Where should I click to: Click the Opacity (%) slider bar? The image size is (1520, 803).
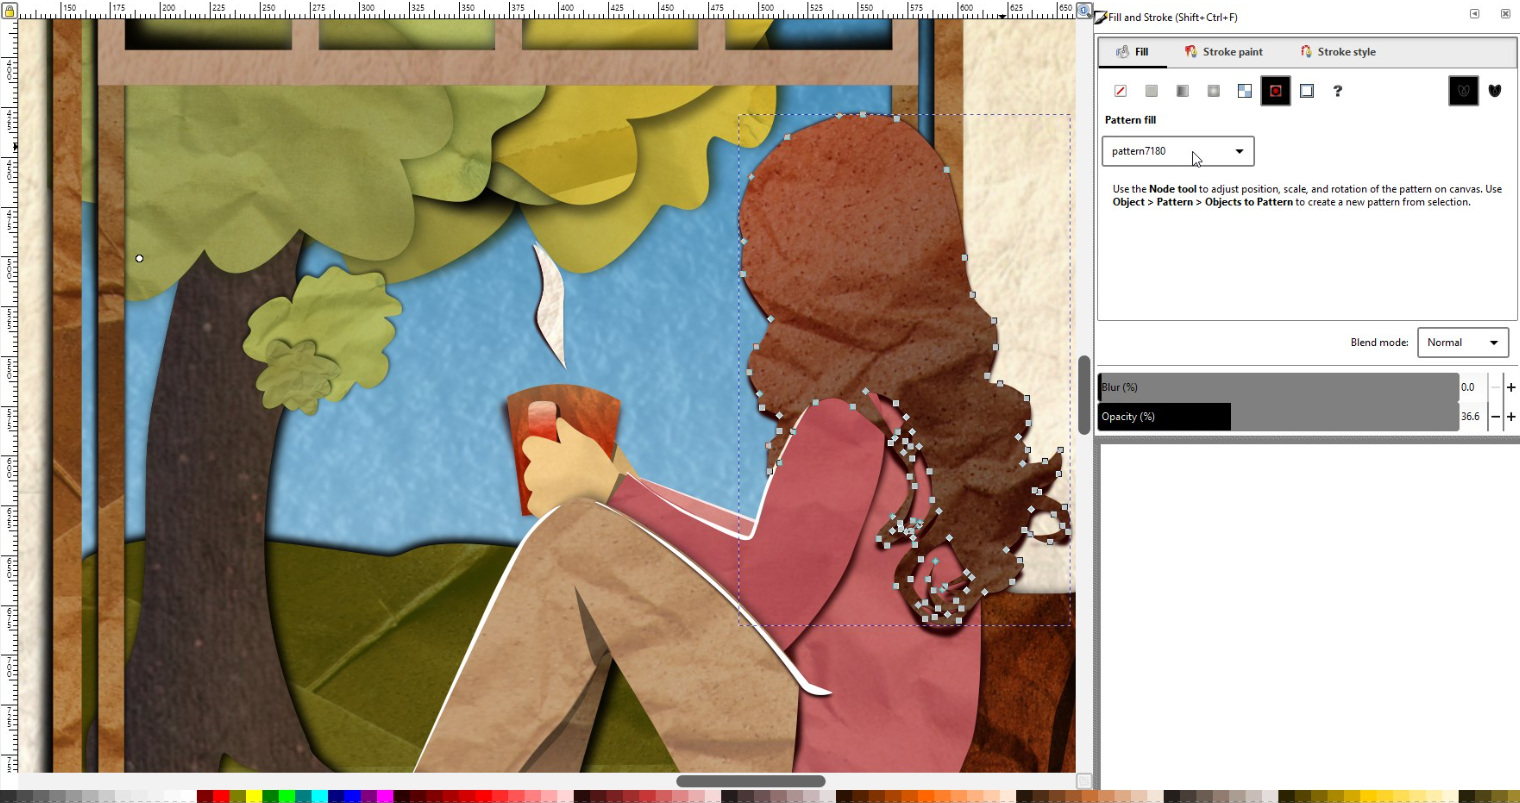pos(1278,417)
